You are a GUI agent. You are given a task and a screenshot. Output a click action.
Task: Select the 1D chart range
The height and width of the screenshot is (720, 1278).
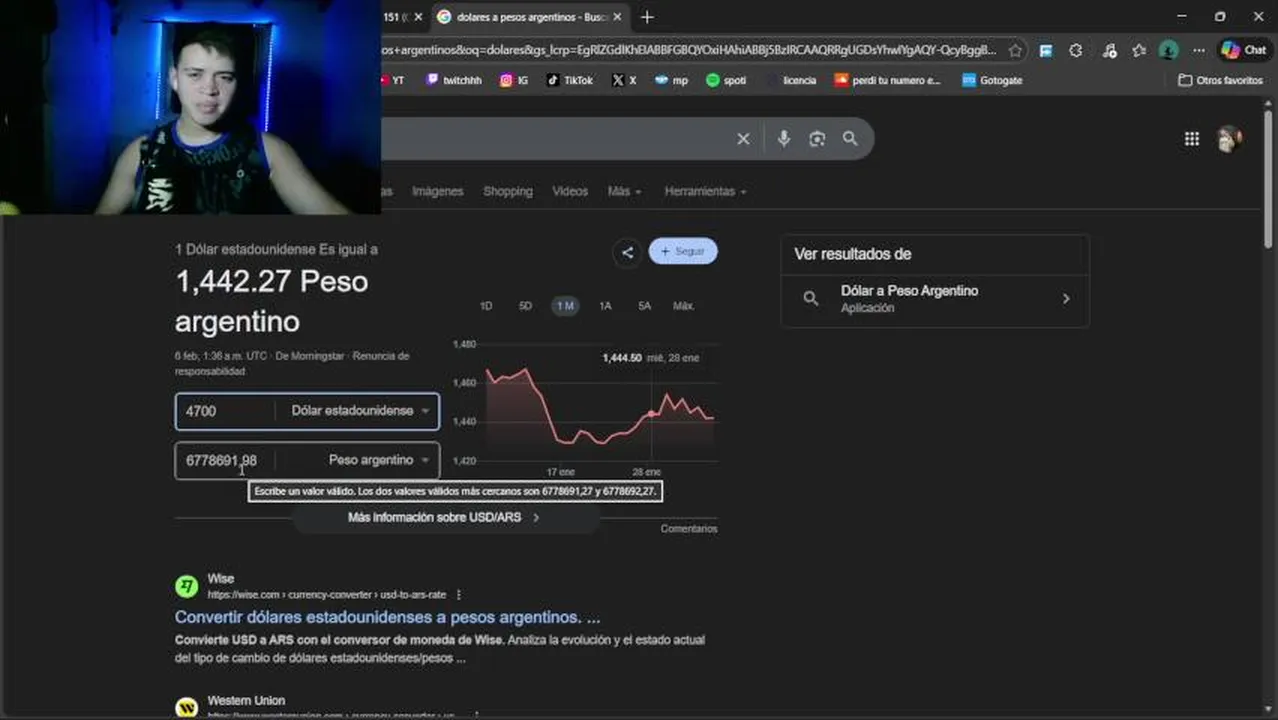point(486,306)
